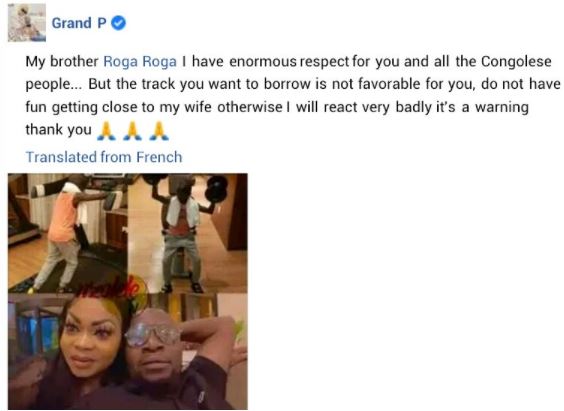Open the dumbbell lifting photo
This screenshot has width=564, height=411.
187,233
